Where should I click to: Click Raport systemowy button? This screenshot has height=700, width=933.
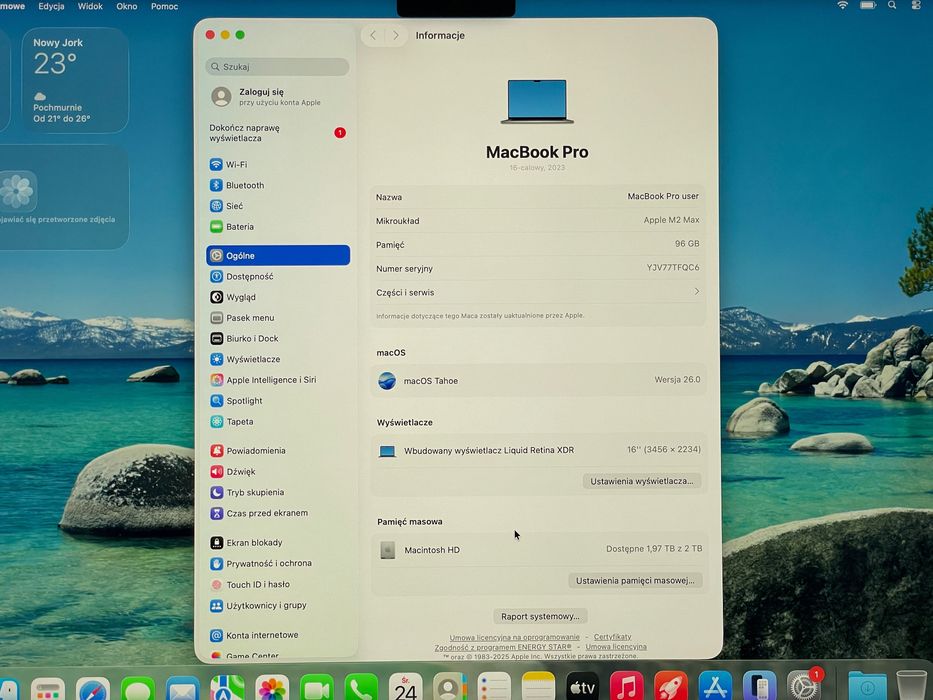pos(540,616)
